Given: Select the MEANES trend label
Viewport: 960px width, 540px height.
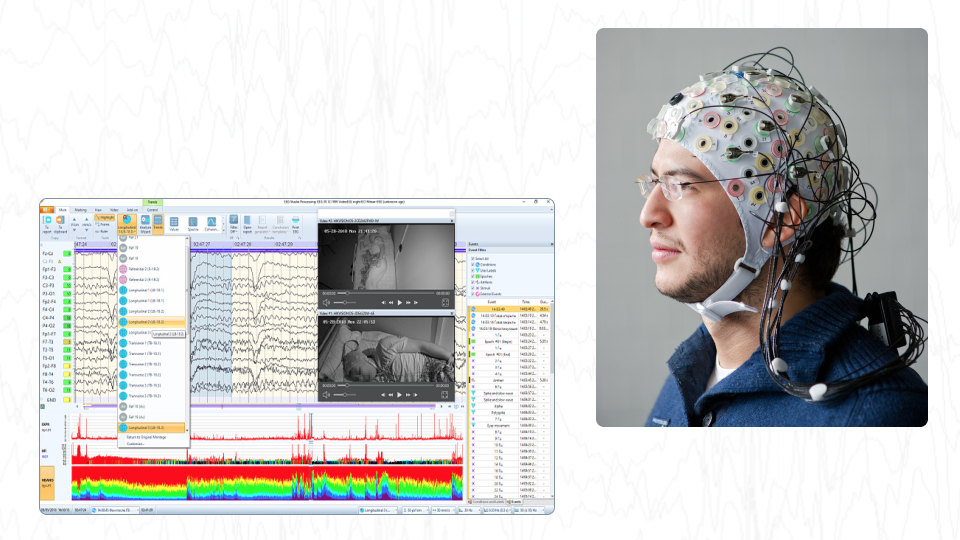Looking at the screenshot, I should pos(47,482).
